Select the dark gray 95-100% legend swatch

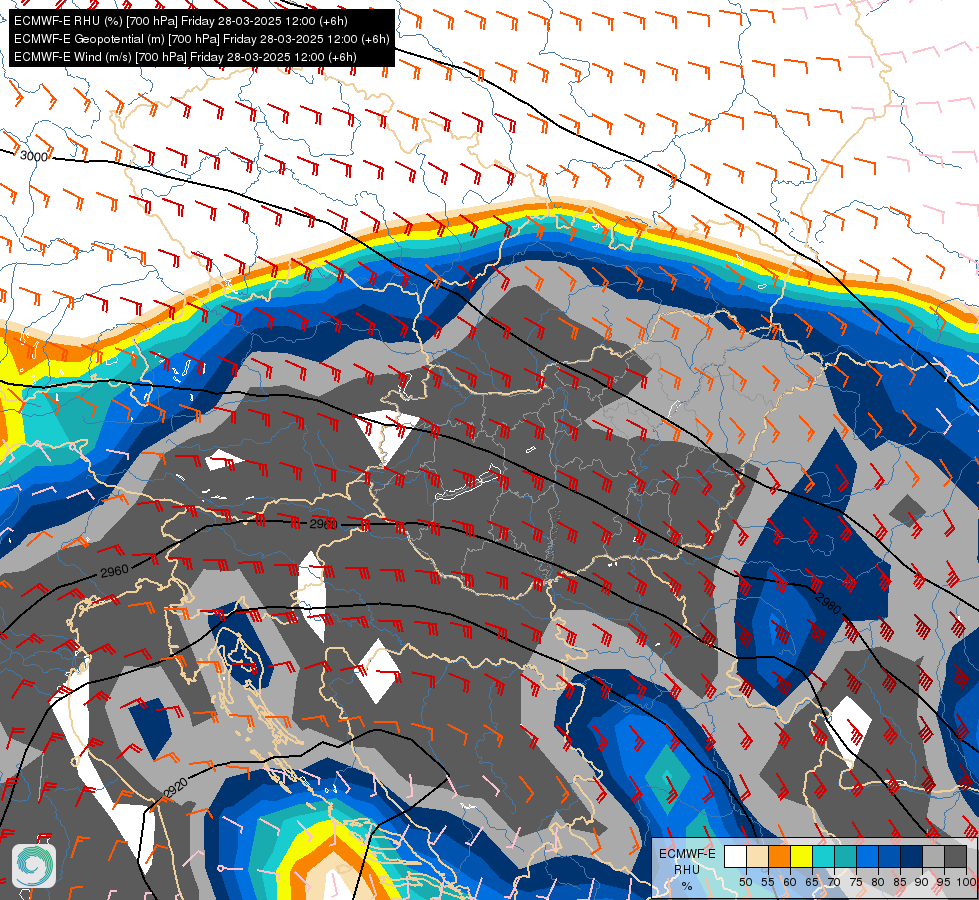(x=955, y=856)
